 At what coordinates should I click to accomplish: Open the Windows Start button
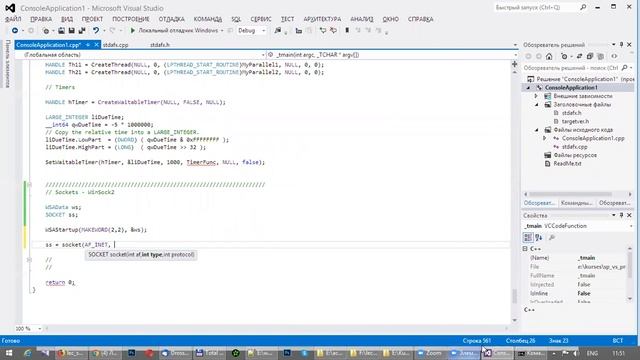pyautogui.click(x=8, y=353)
